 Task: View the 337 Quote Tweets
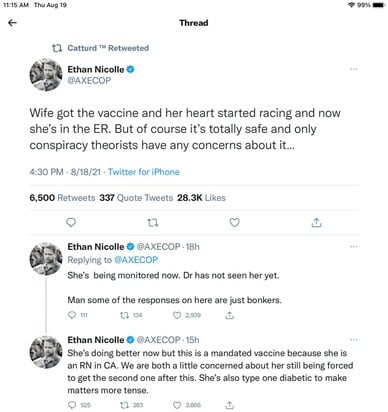(136, 198)
